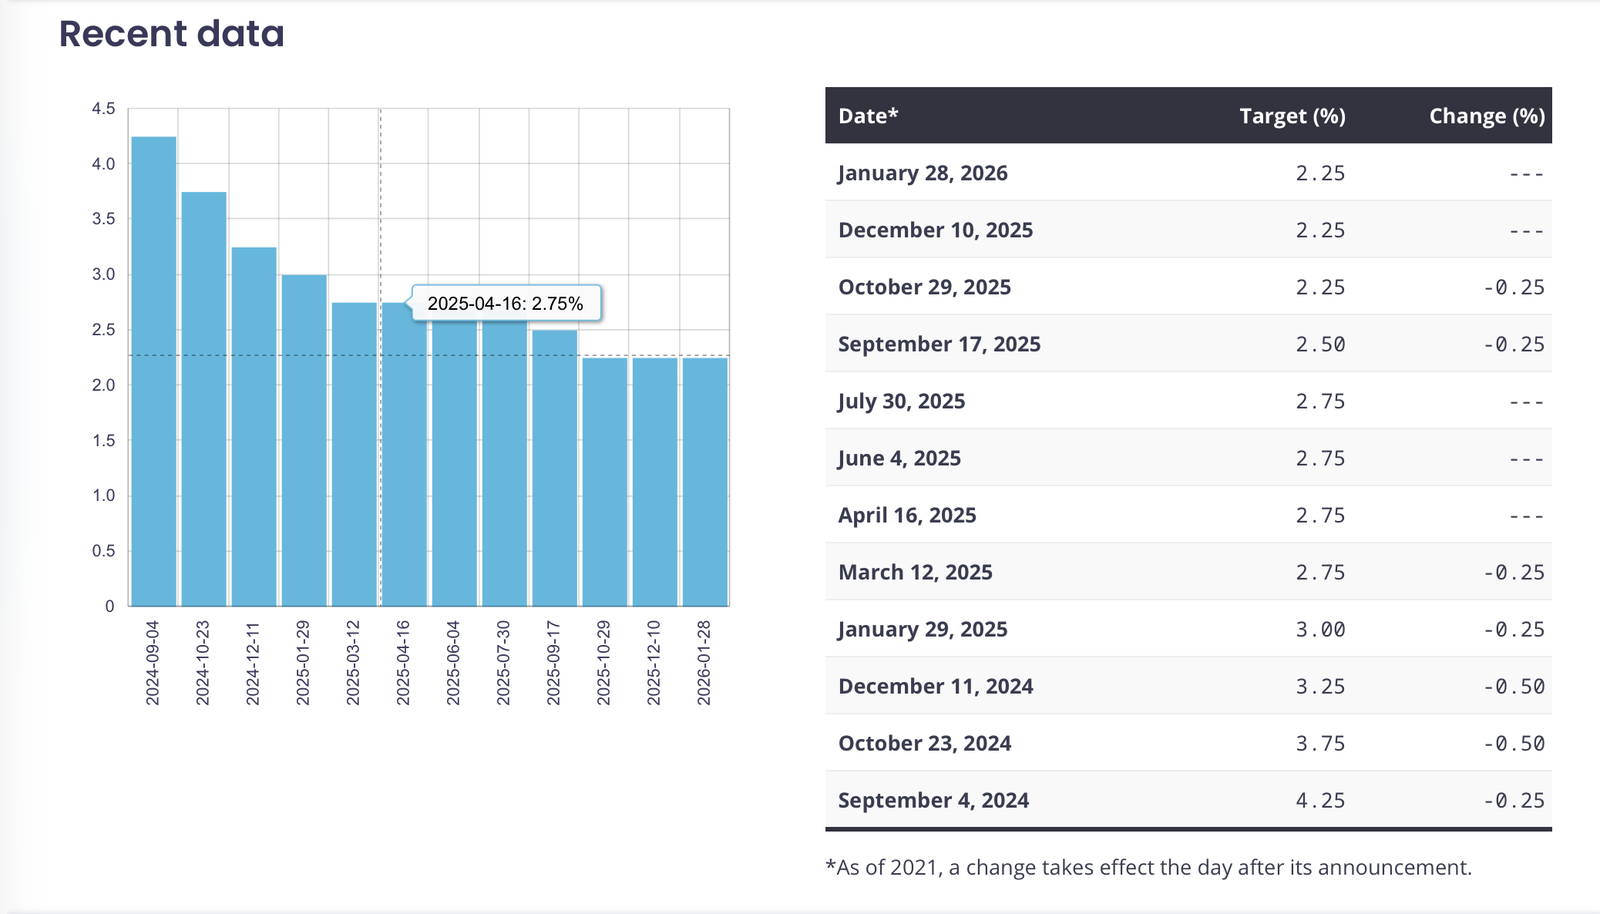Click the Date* column header
Viewport: 1600px width, 914px height.
coord(868,116)
